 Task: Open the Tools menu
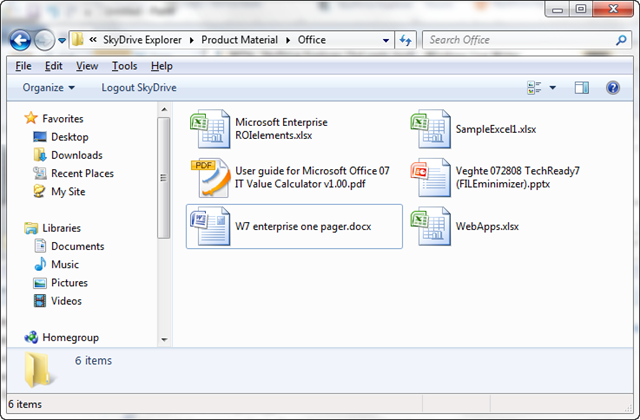(x=125, y=66)
